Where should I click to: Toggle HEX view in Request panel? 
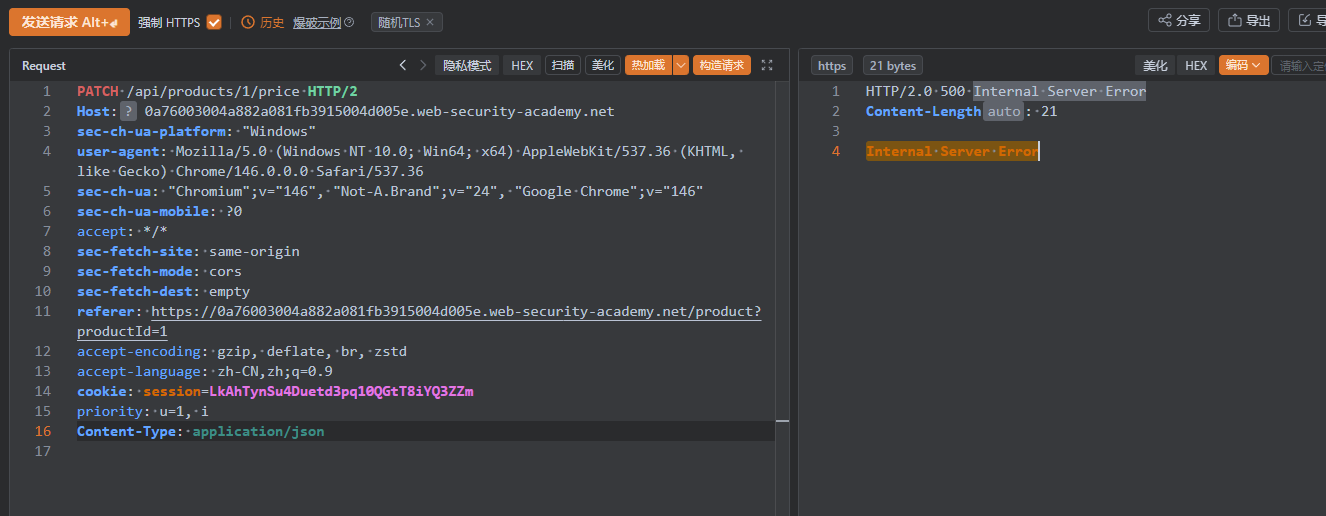point(522,65)
